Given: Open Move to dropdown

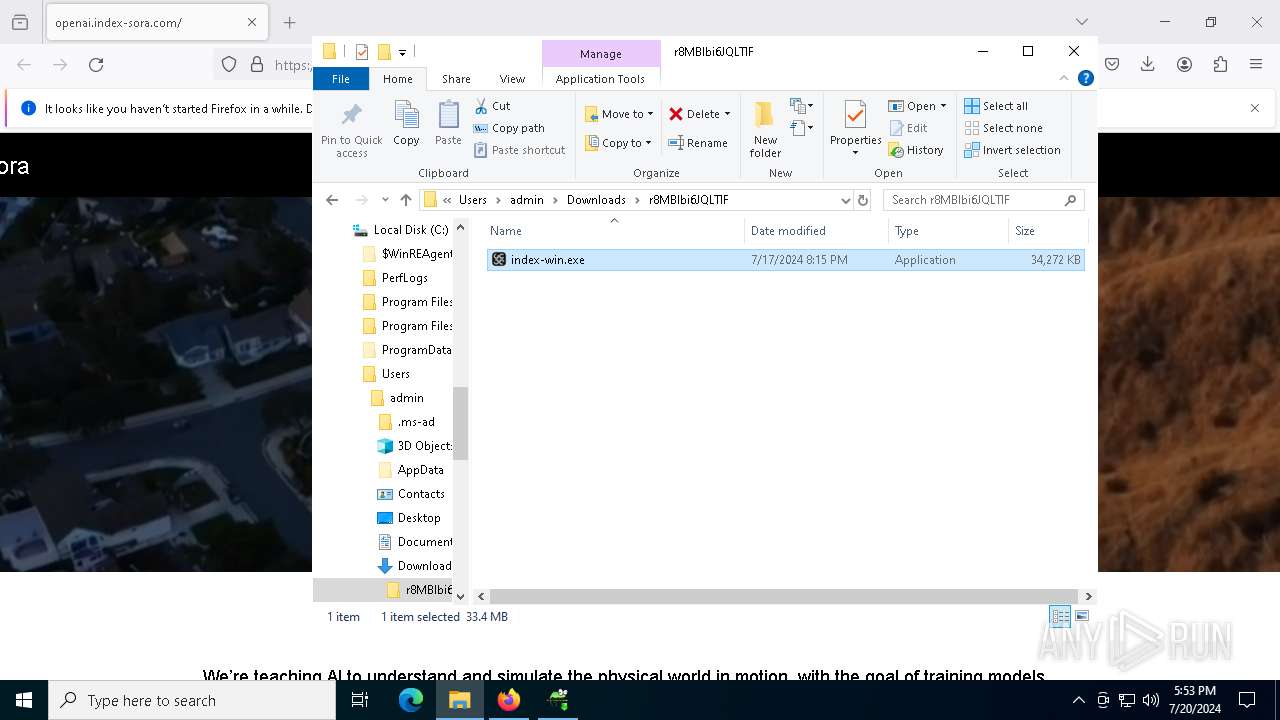Looking at the screenshot, I should pos(619,114).
